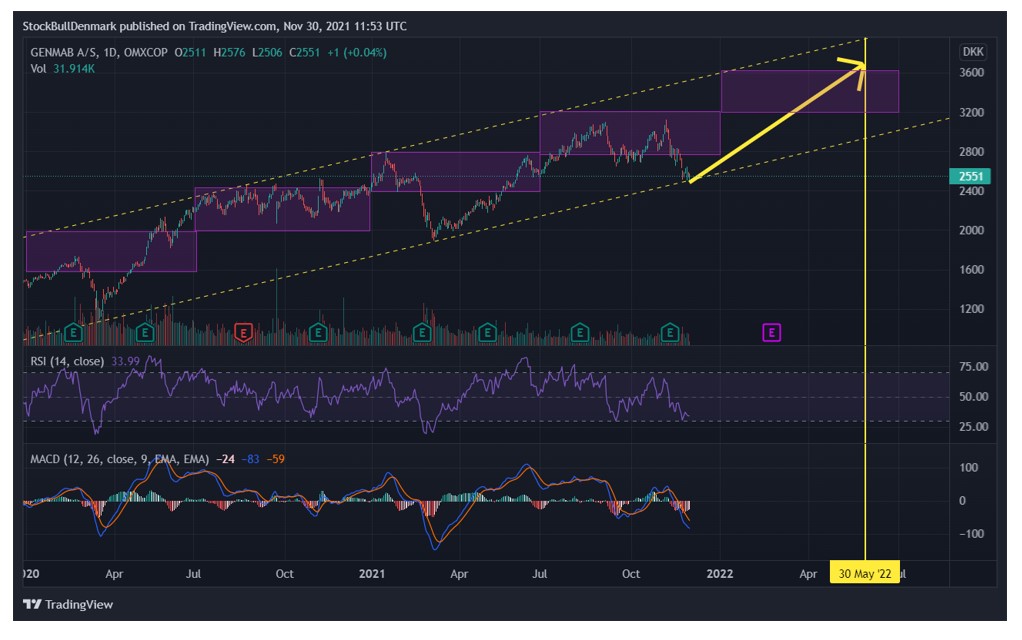
Task: Click the Vol 31.914K volume label
Action: point(63,68)
